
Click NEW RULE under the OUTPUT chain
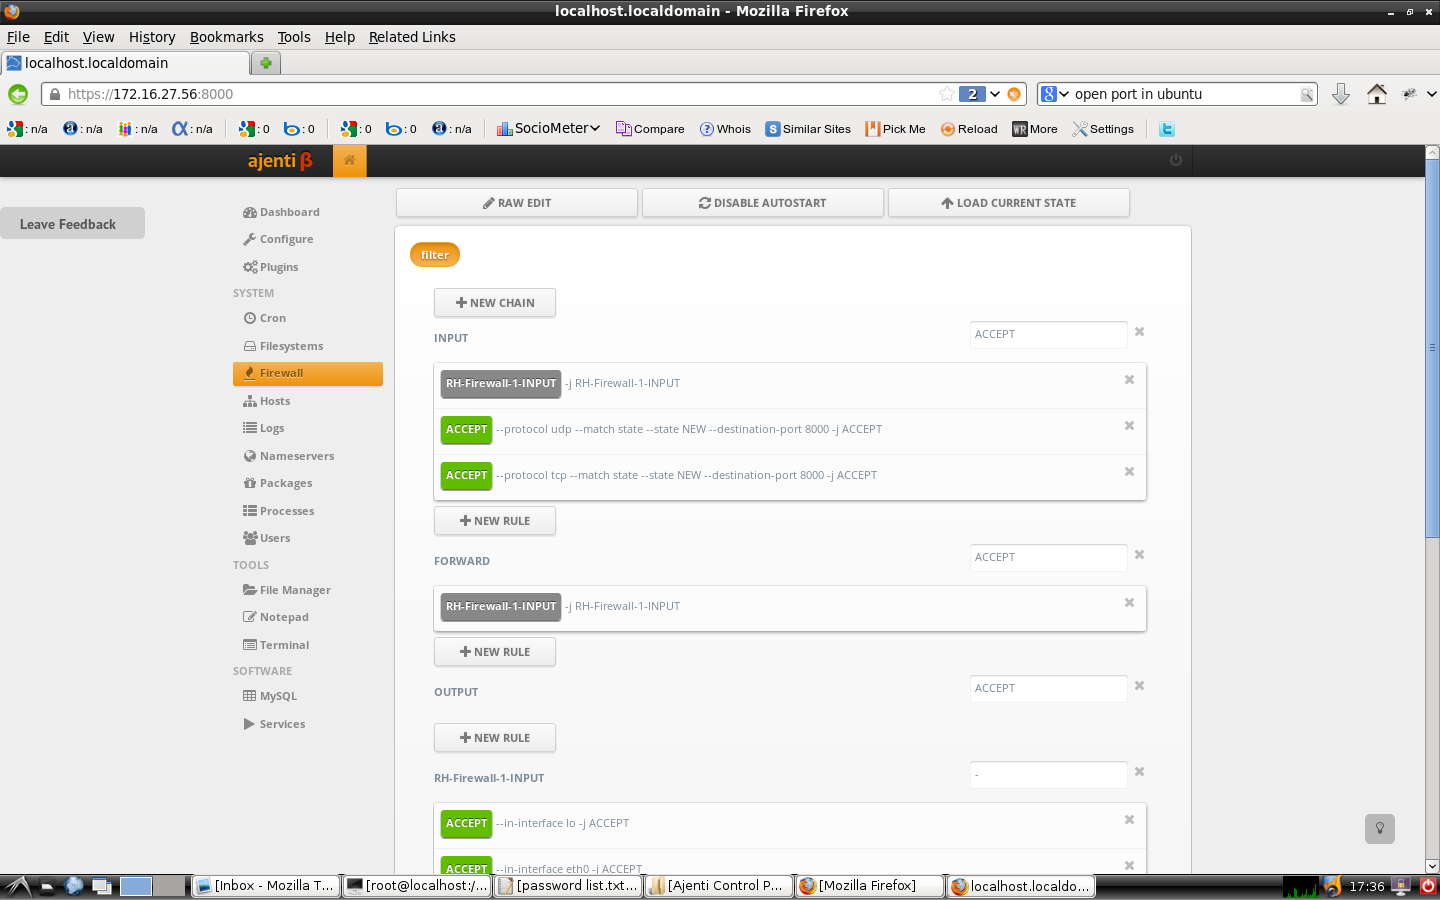click(495, 738)
